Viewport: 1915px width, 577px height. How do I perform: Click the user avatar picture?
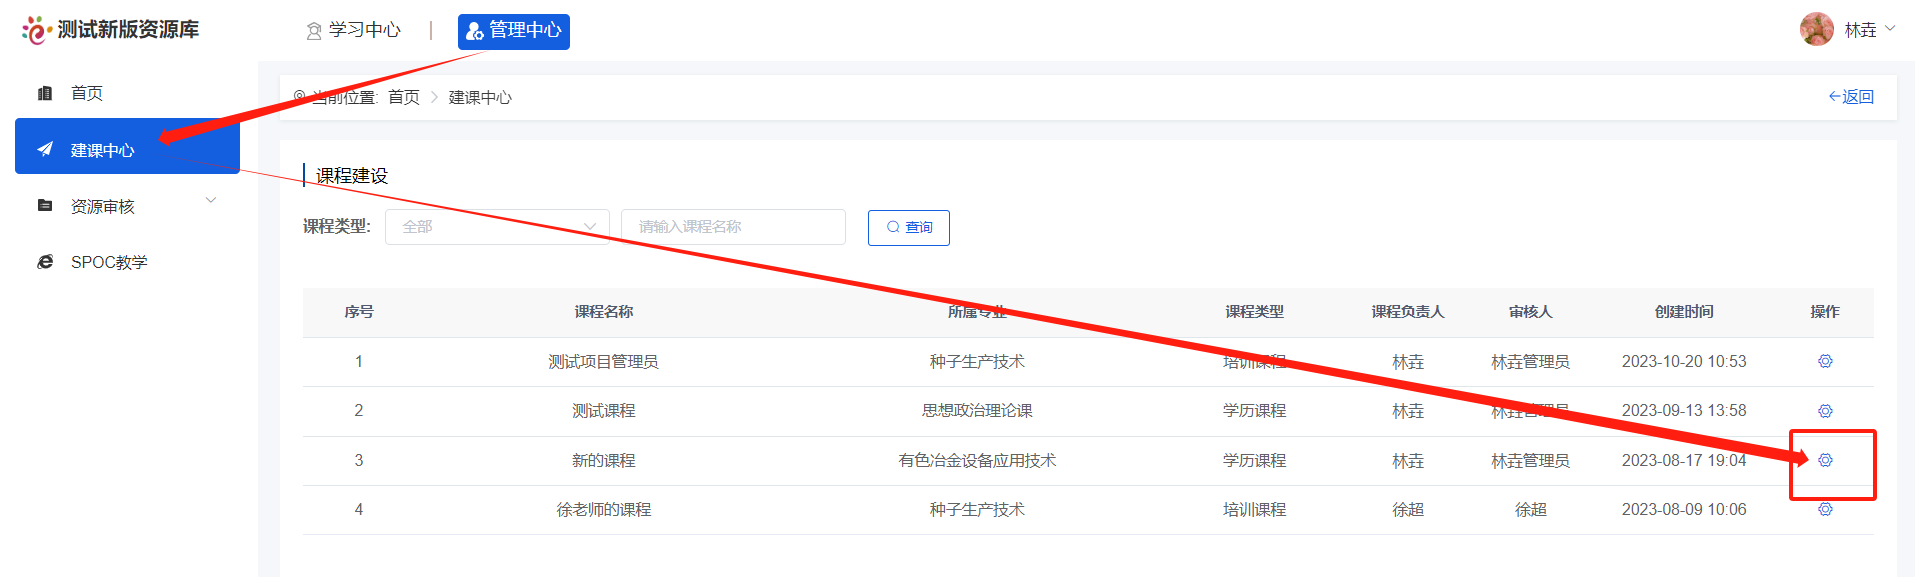pyautogui.click(x=1816, y=29)
